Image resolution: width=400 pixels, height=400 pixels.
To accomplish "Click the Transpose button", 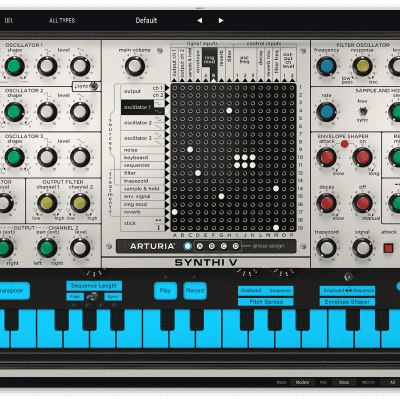I will 14,291.
